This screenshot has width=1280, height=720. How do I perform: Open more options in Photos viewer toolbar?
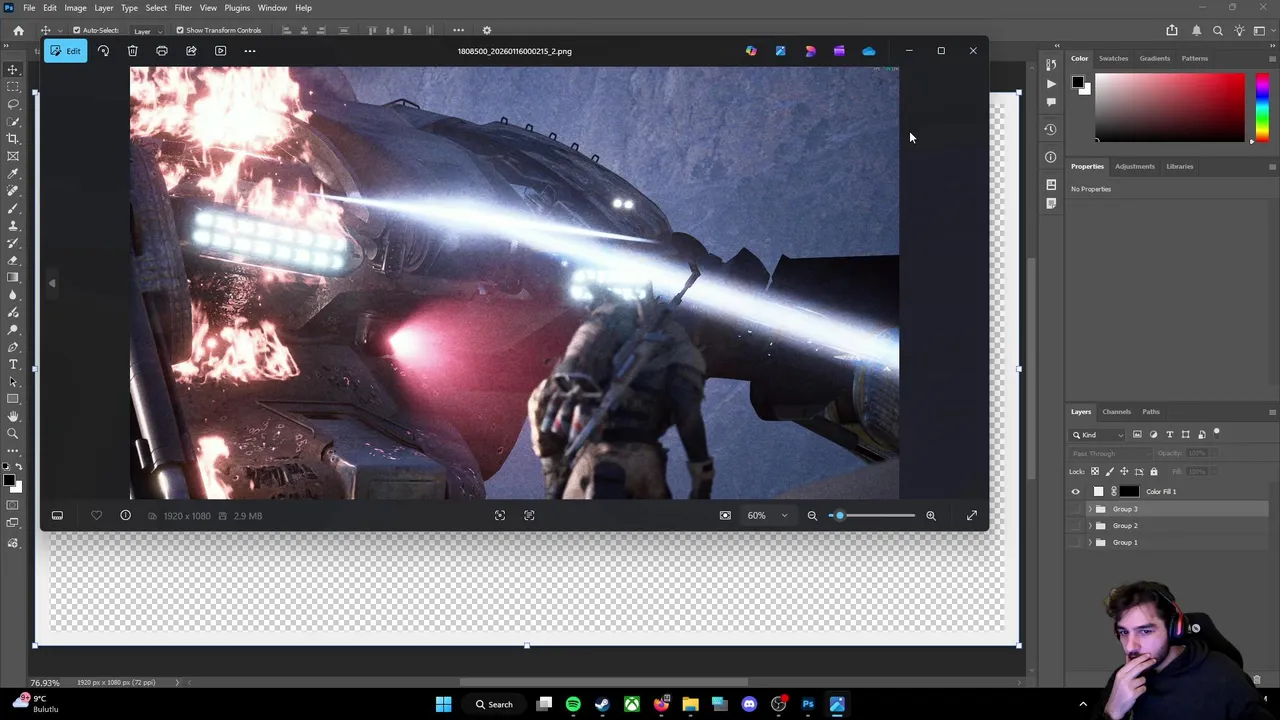(250, 51)
